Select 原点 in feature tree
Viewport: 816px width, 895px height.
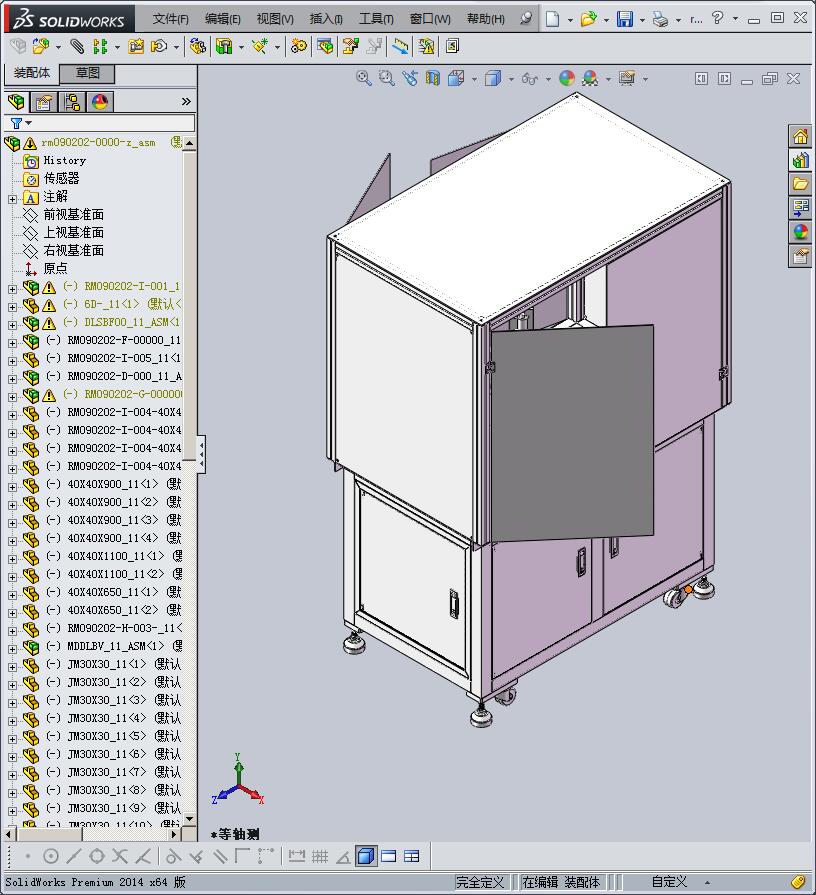(55, 268)
